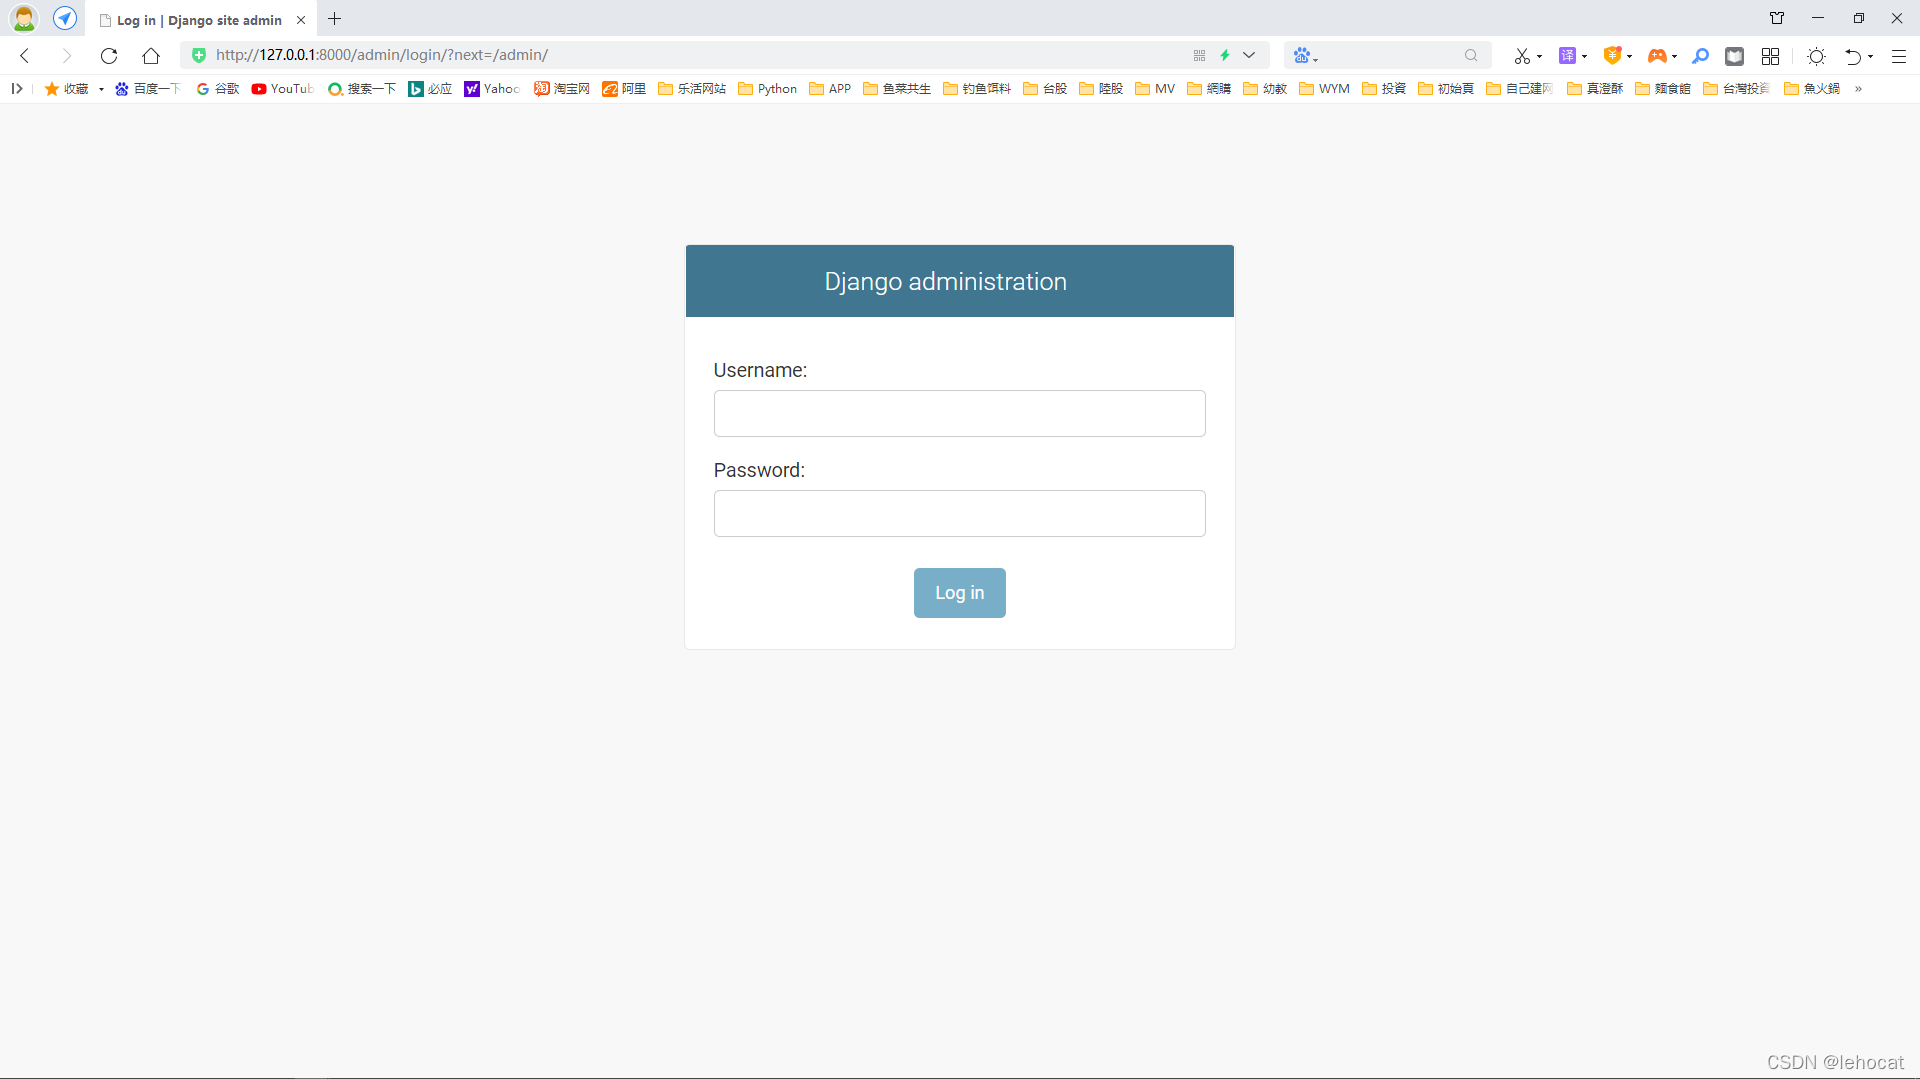
Task: Click the green site security shield icon
Action: (199, 55)
